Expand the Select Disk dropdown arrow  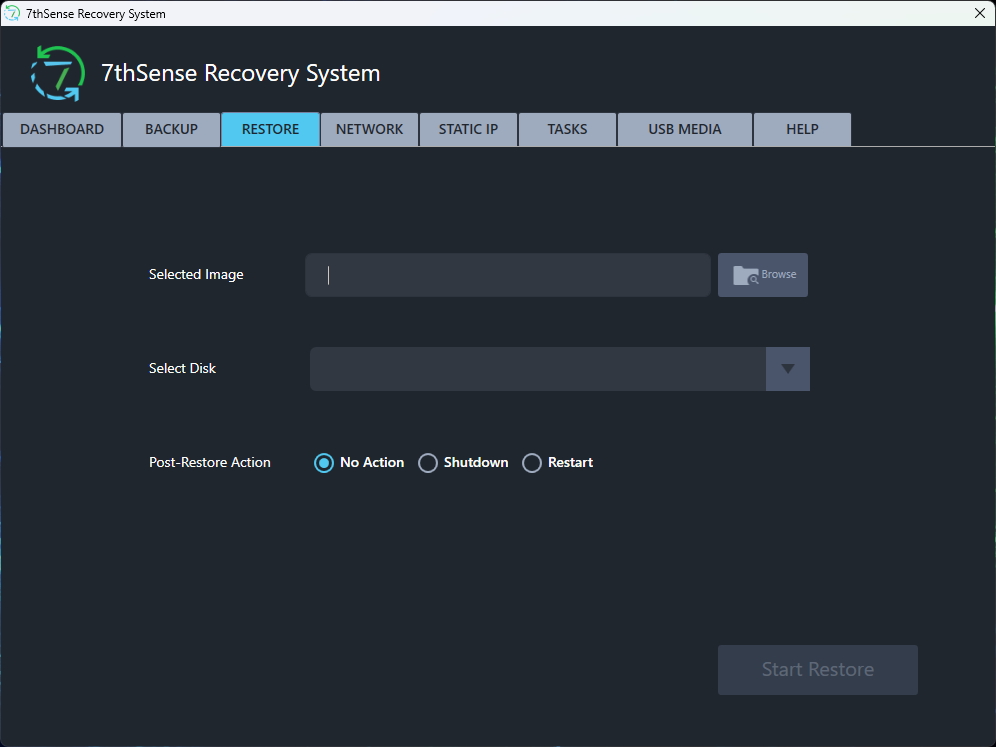pyautogui.click(x=788, y=369)
